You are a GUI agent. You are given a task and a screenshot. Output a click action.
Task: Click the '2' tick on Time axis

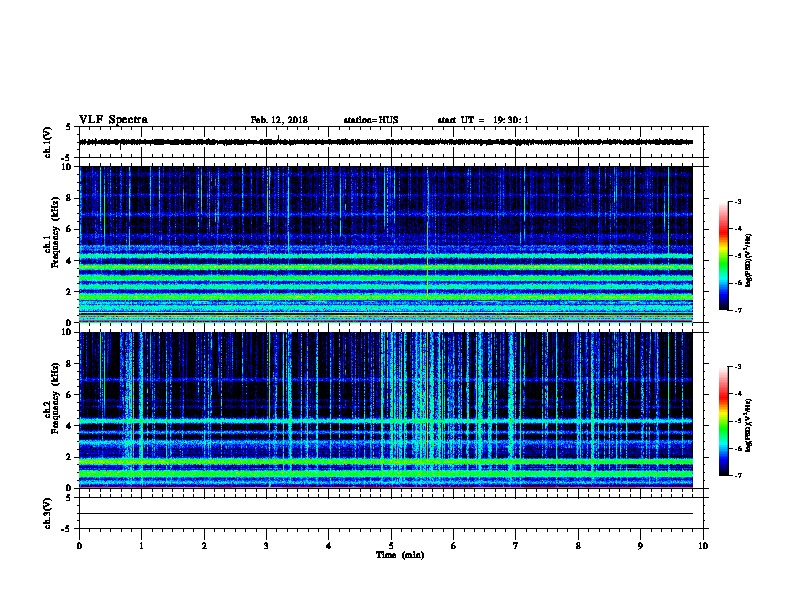tap(204, 546)
